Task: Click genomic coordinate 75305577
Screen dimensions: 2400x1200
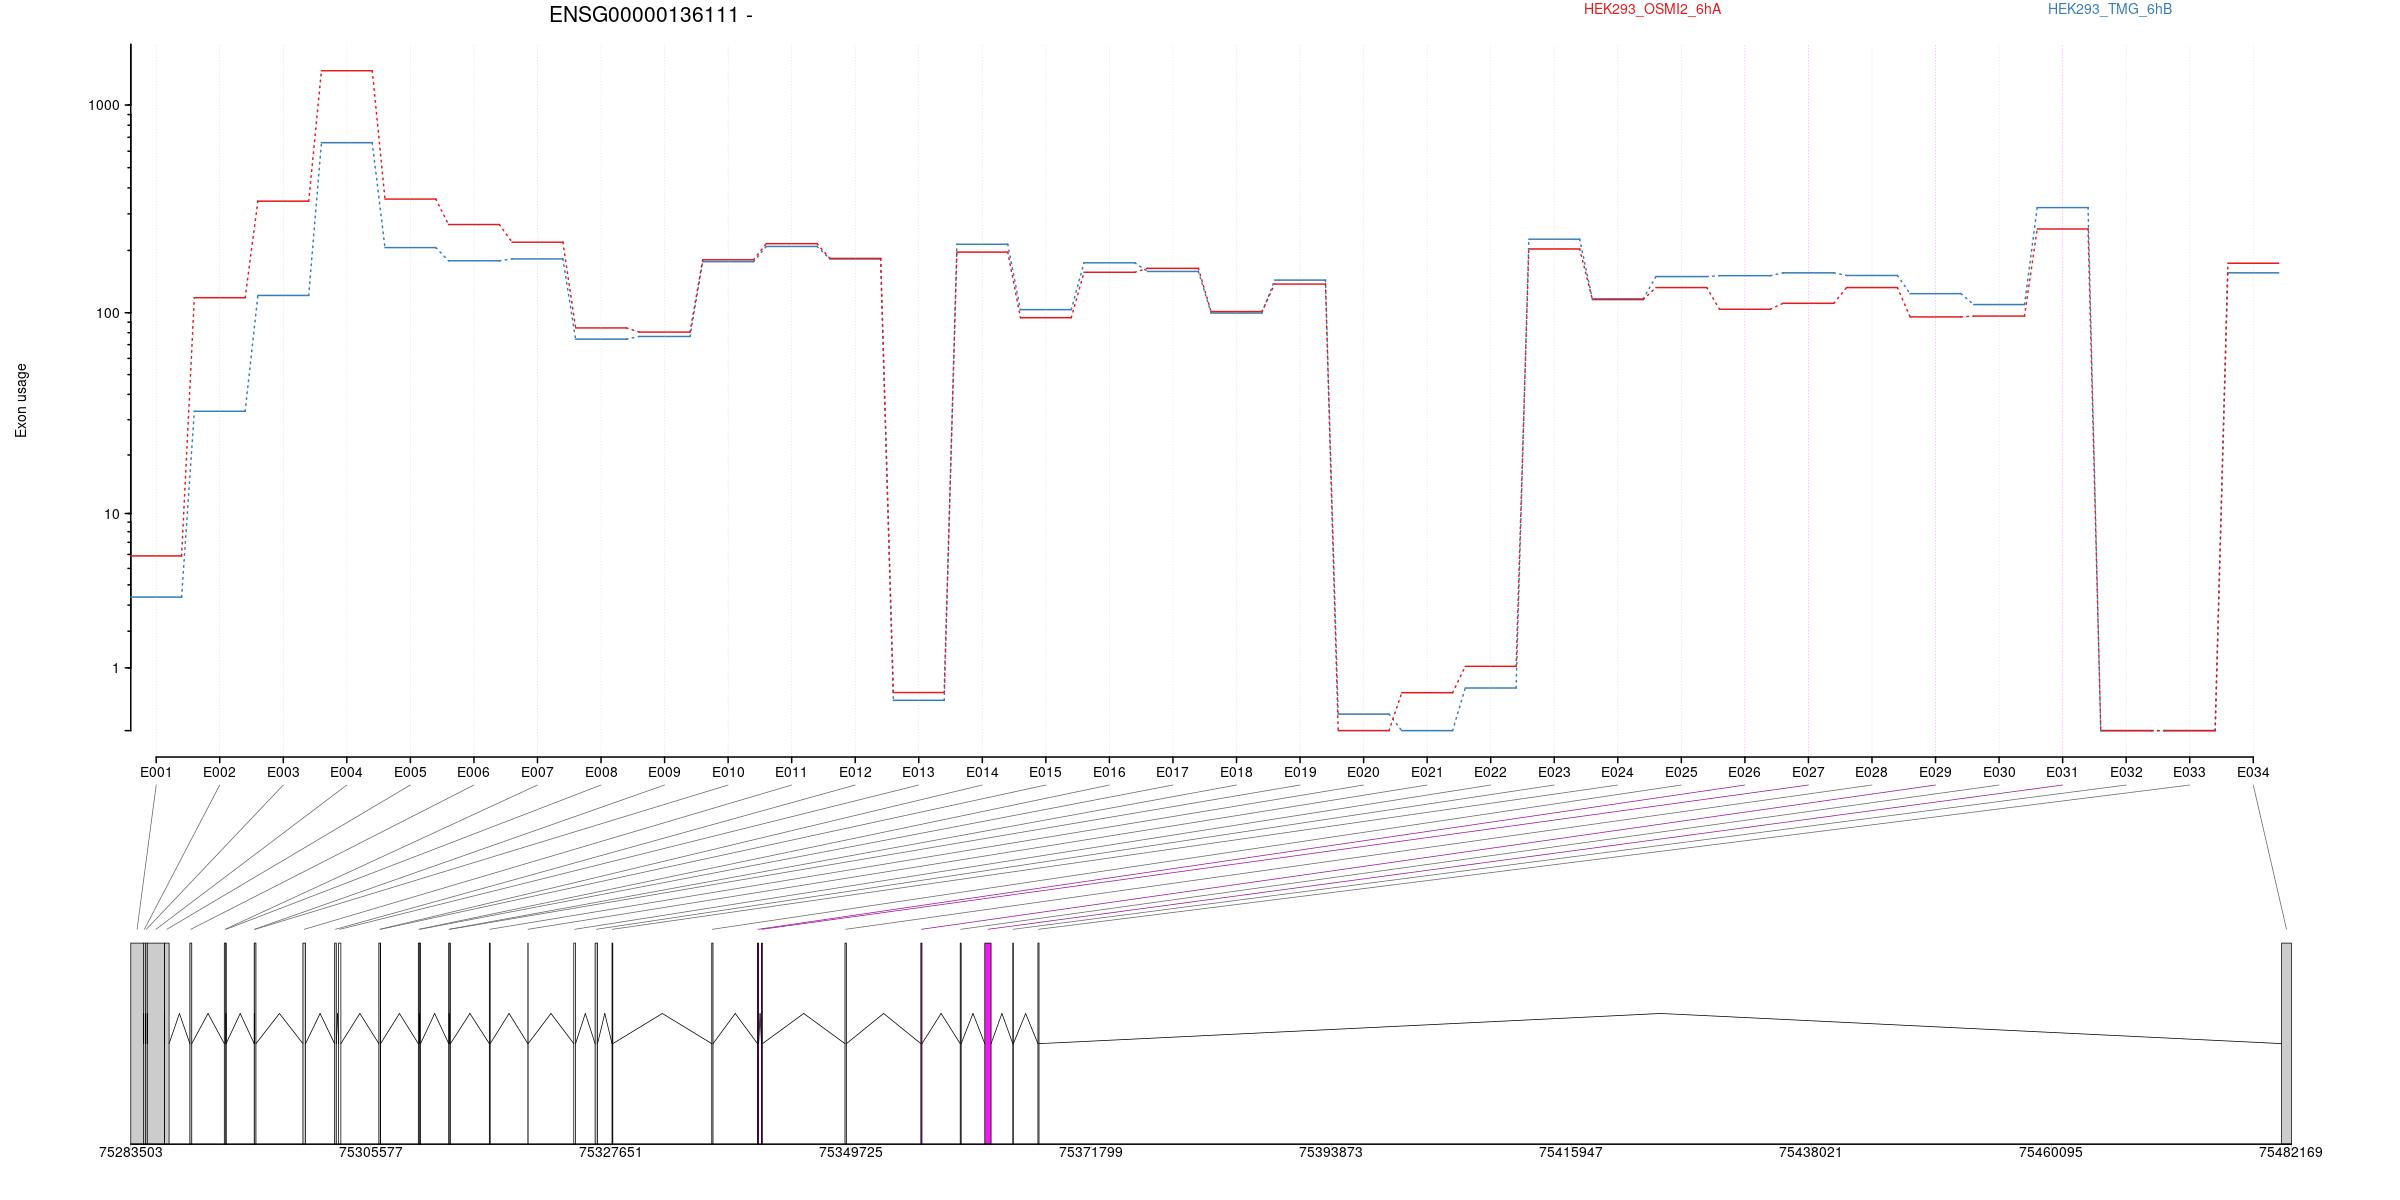Action: pyautogui.click(x=371, y=1152)
